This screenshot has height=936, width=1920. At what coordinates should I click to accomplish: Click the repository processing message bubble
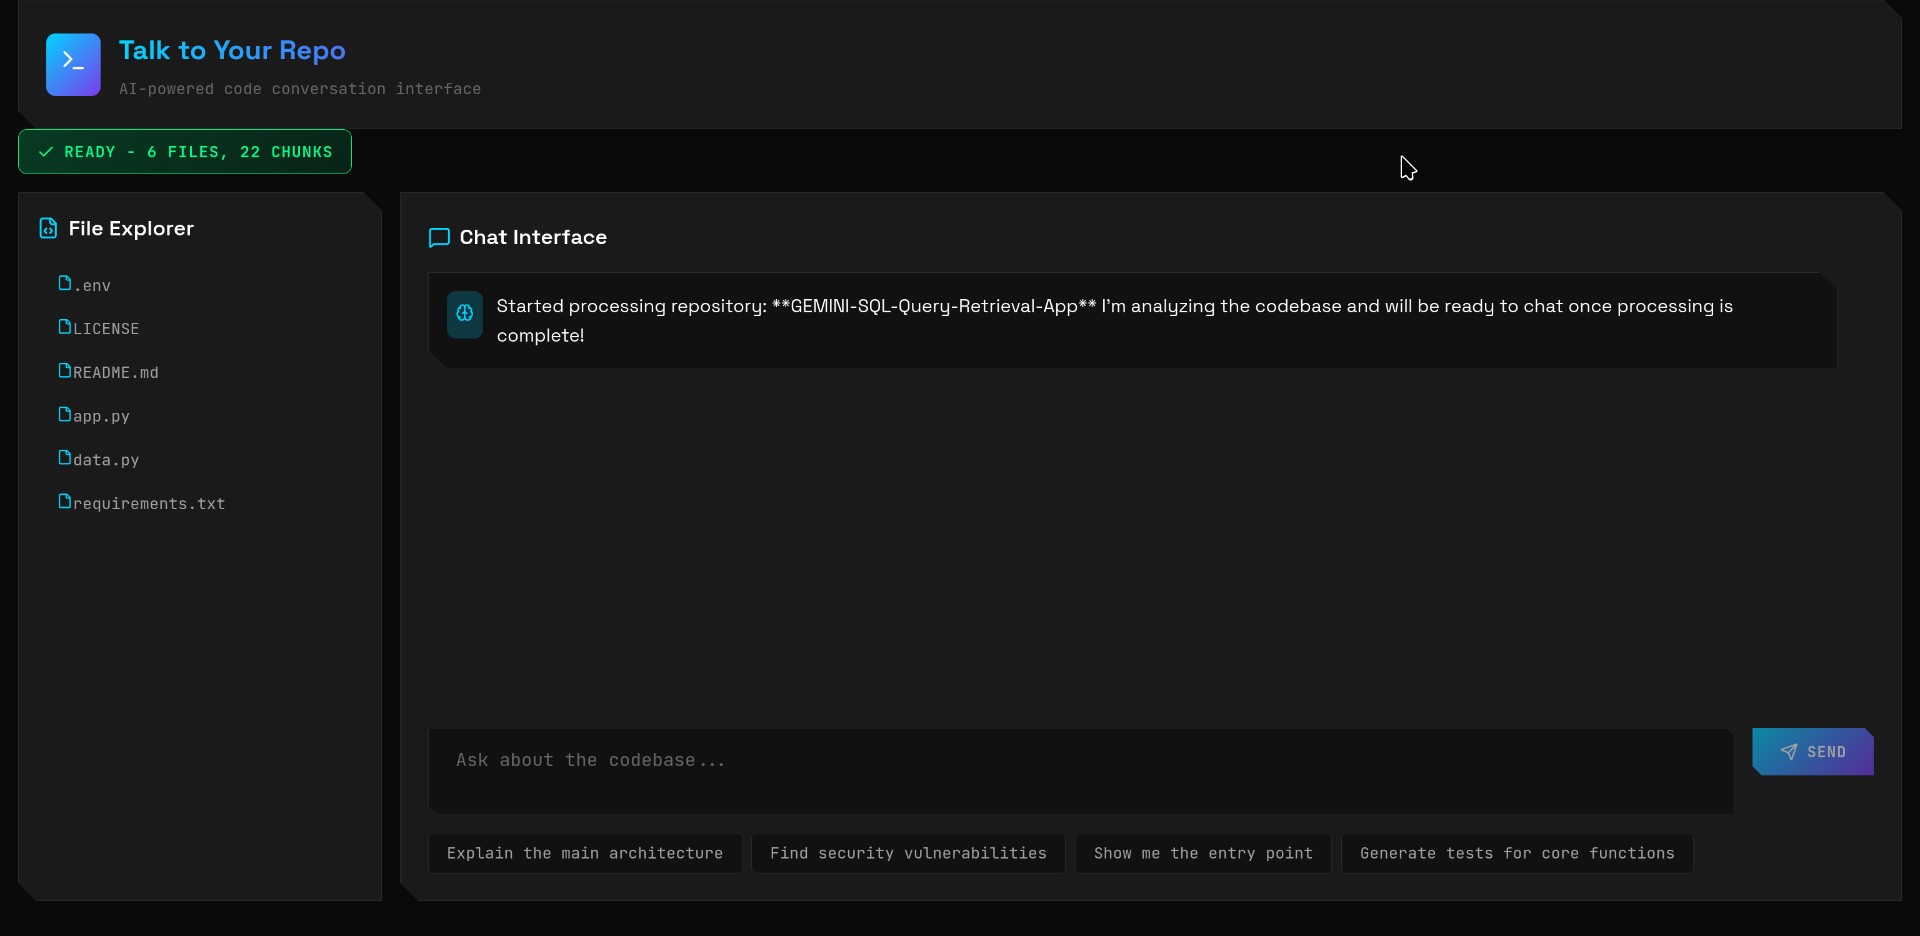1132,320
